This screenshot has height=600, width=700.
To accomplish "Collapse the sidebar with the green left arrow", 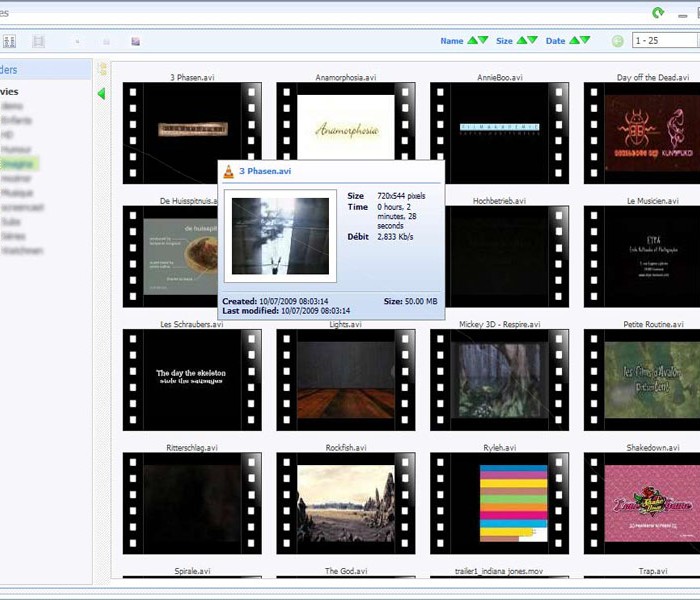I will [101, 94].
